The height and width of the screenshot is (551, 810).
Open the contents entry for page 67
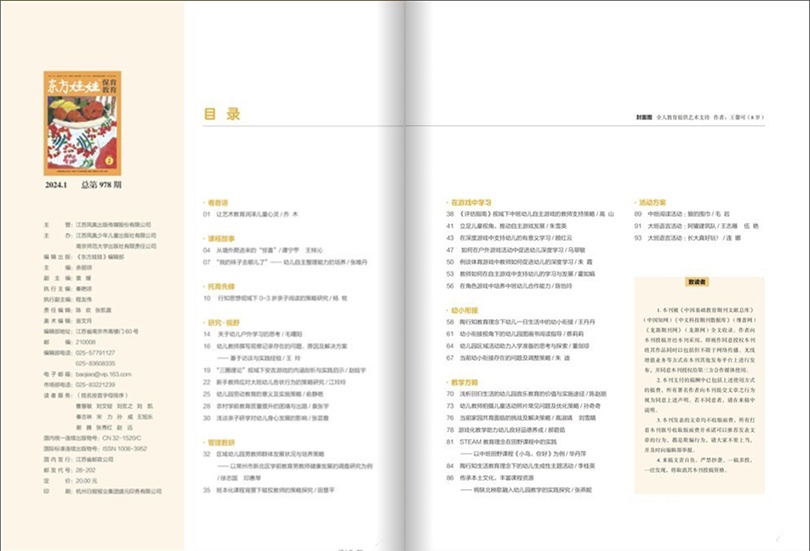point(508,358)
